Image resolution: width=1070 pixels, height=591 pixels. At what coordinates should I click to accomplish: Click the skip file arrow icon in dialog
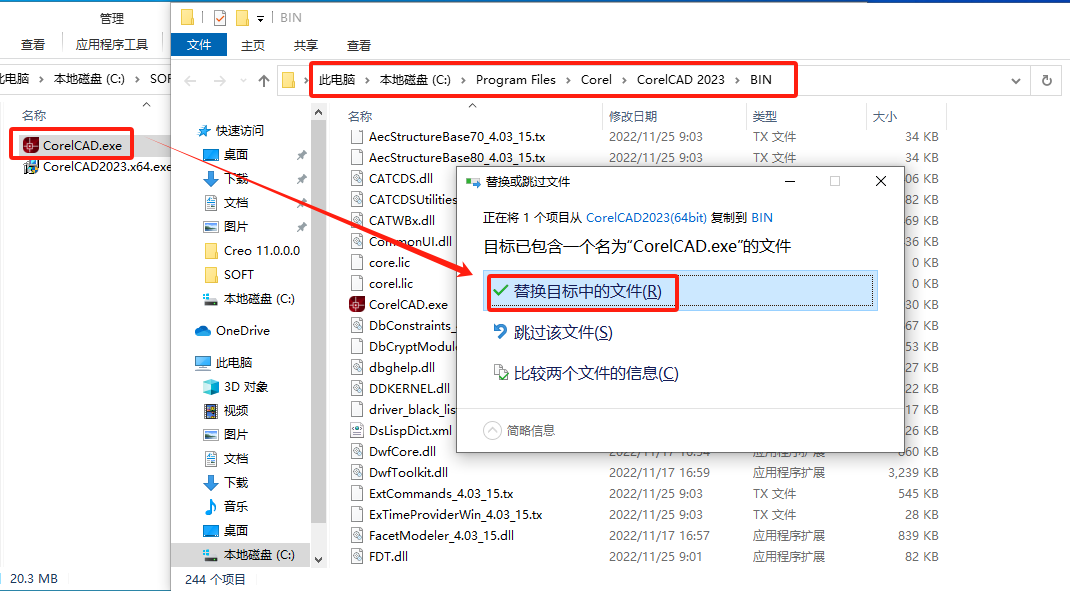pyautogui.click(x=500, y=332)
